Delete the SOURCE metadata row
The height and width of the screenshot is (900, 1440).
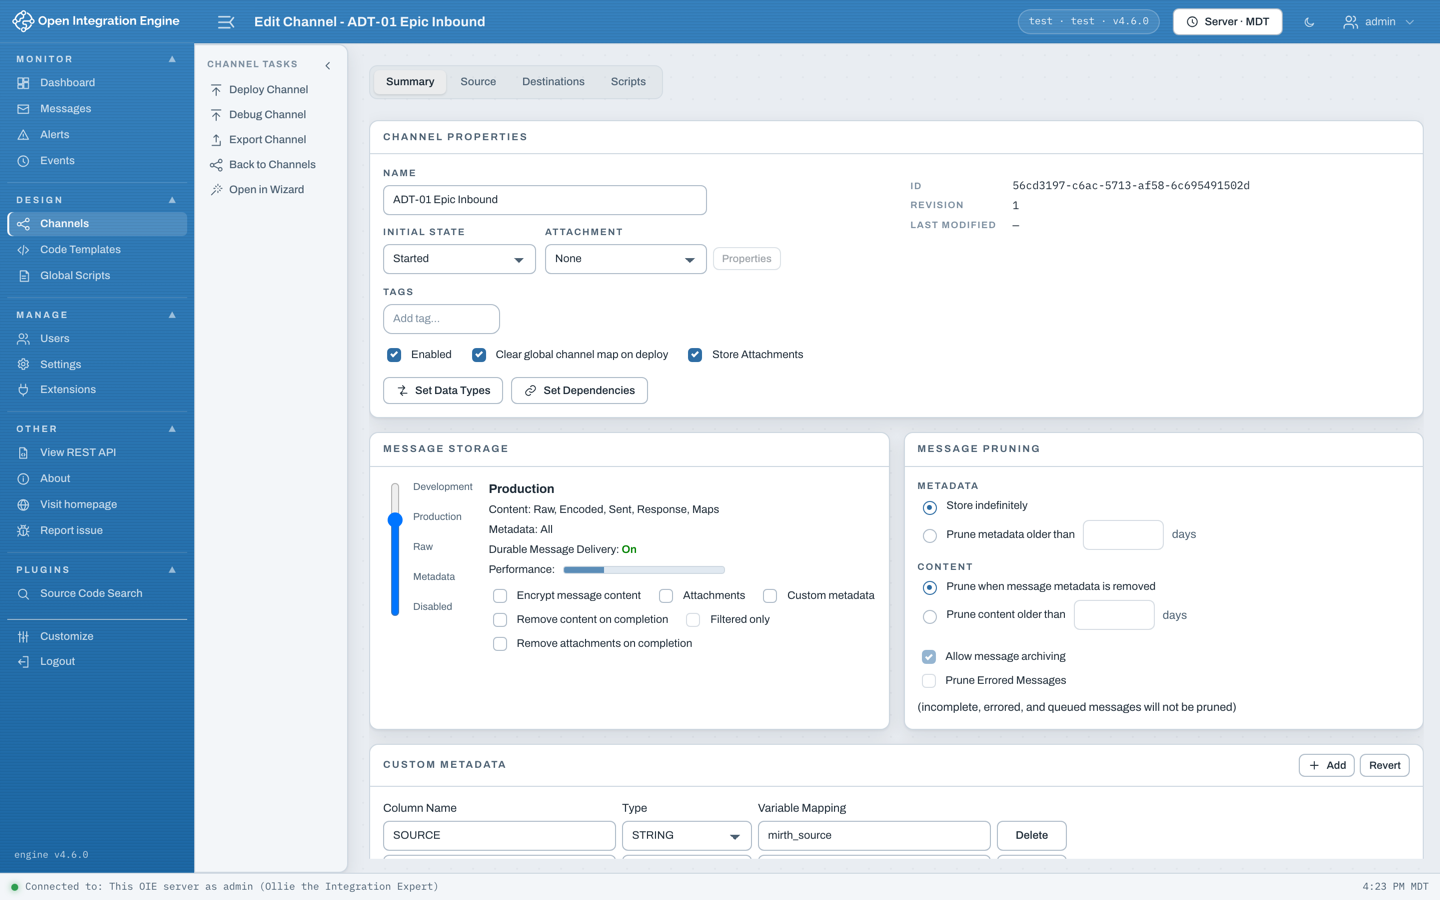(x=1031, y=836)
